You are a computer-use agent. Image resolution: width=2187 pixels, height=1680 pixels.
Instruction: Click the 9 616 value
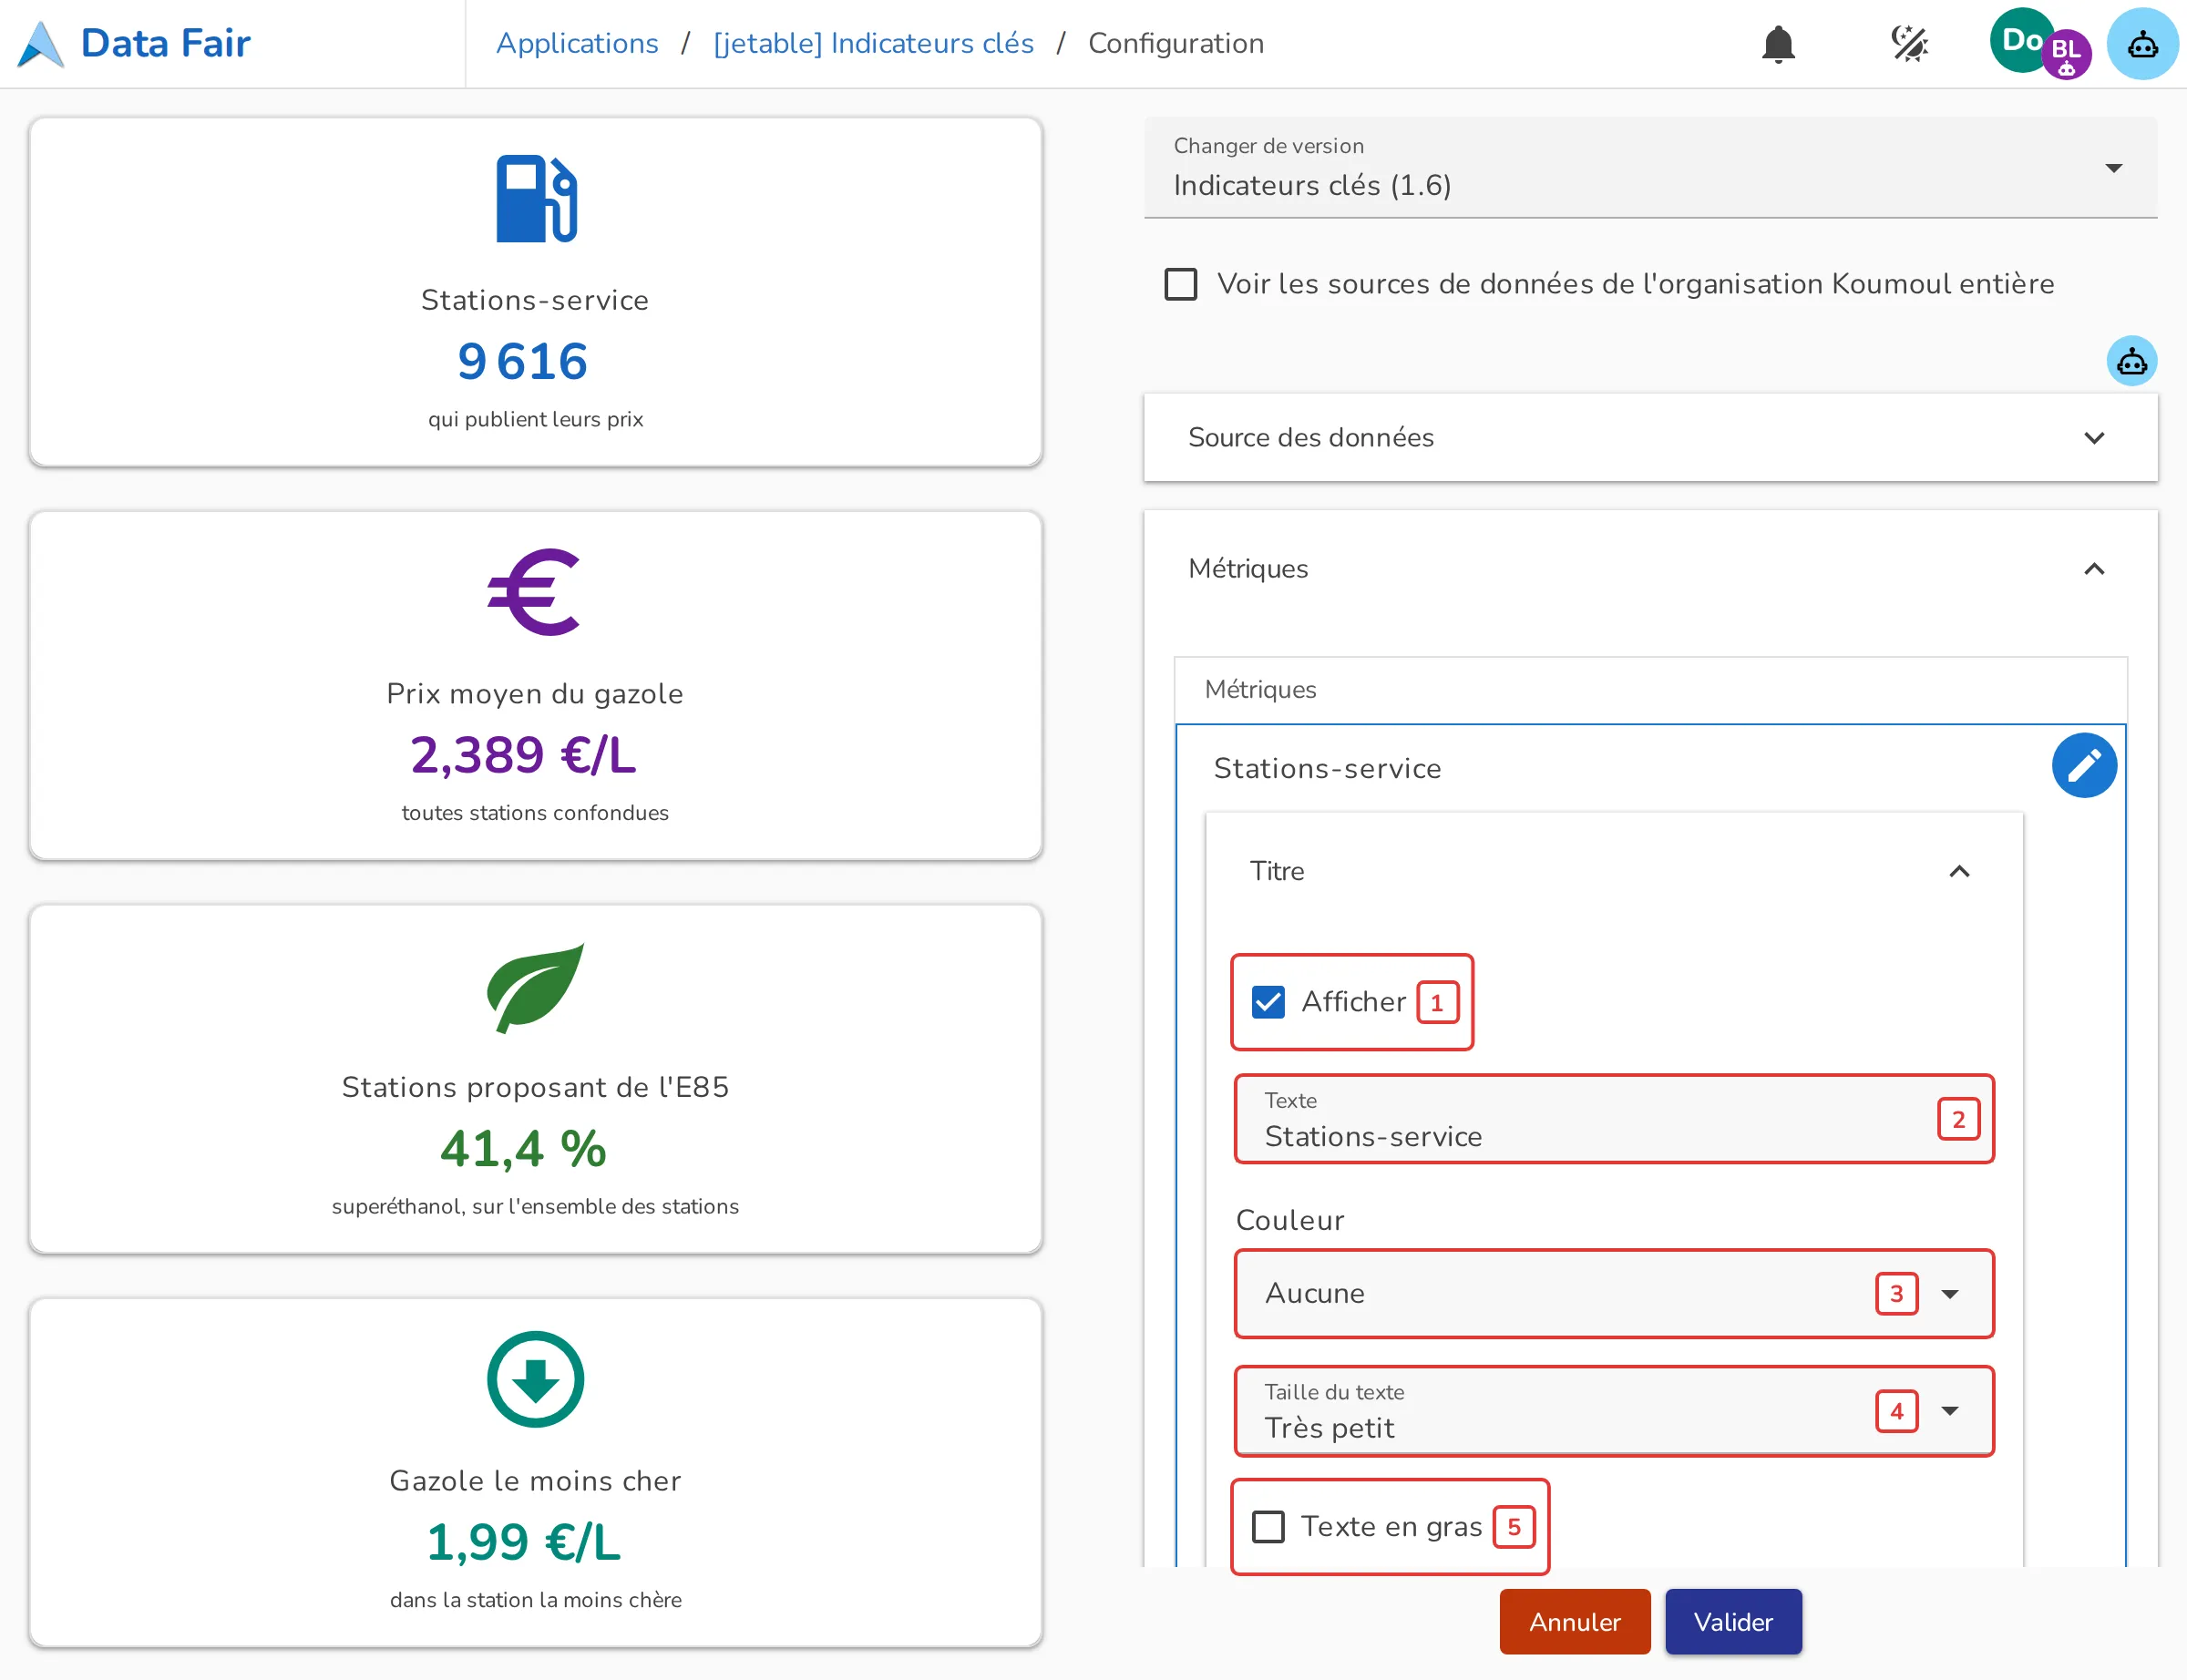click(x=522, y=361)
